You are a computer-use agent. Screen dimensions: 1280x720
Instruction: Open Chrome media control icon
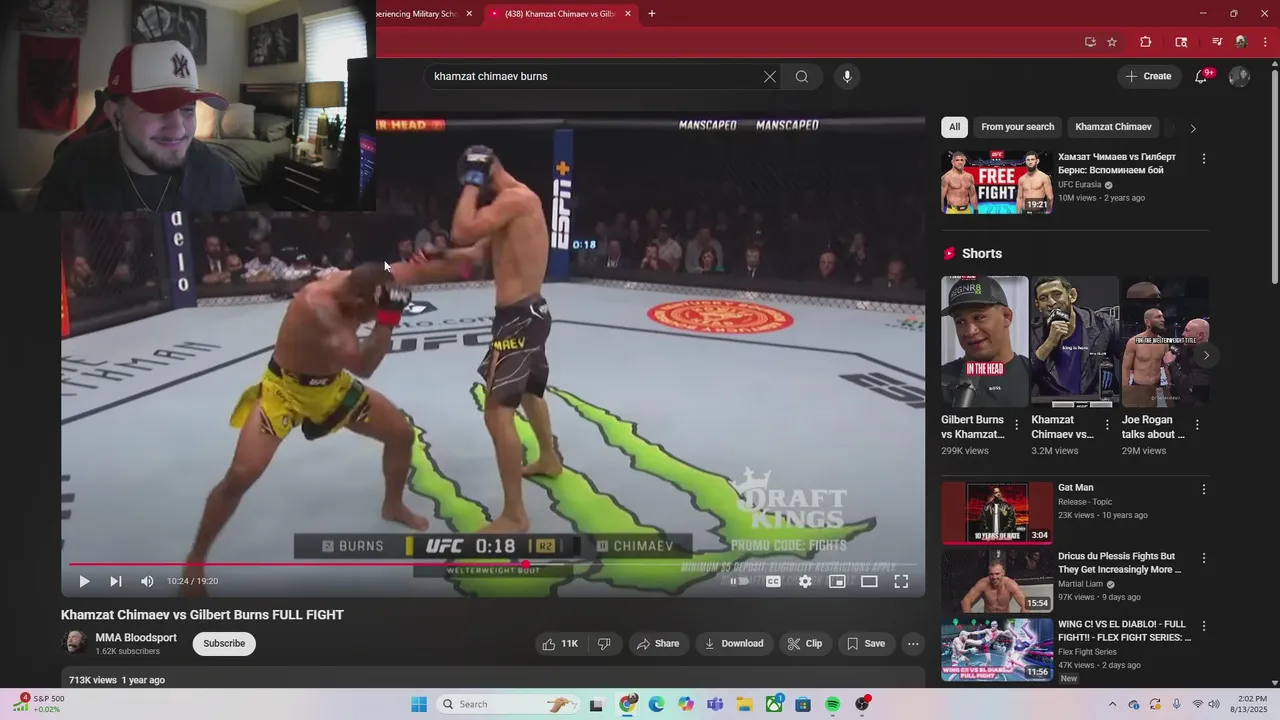(1217, 42)
